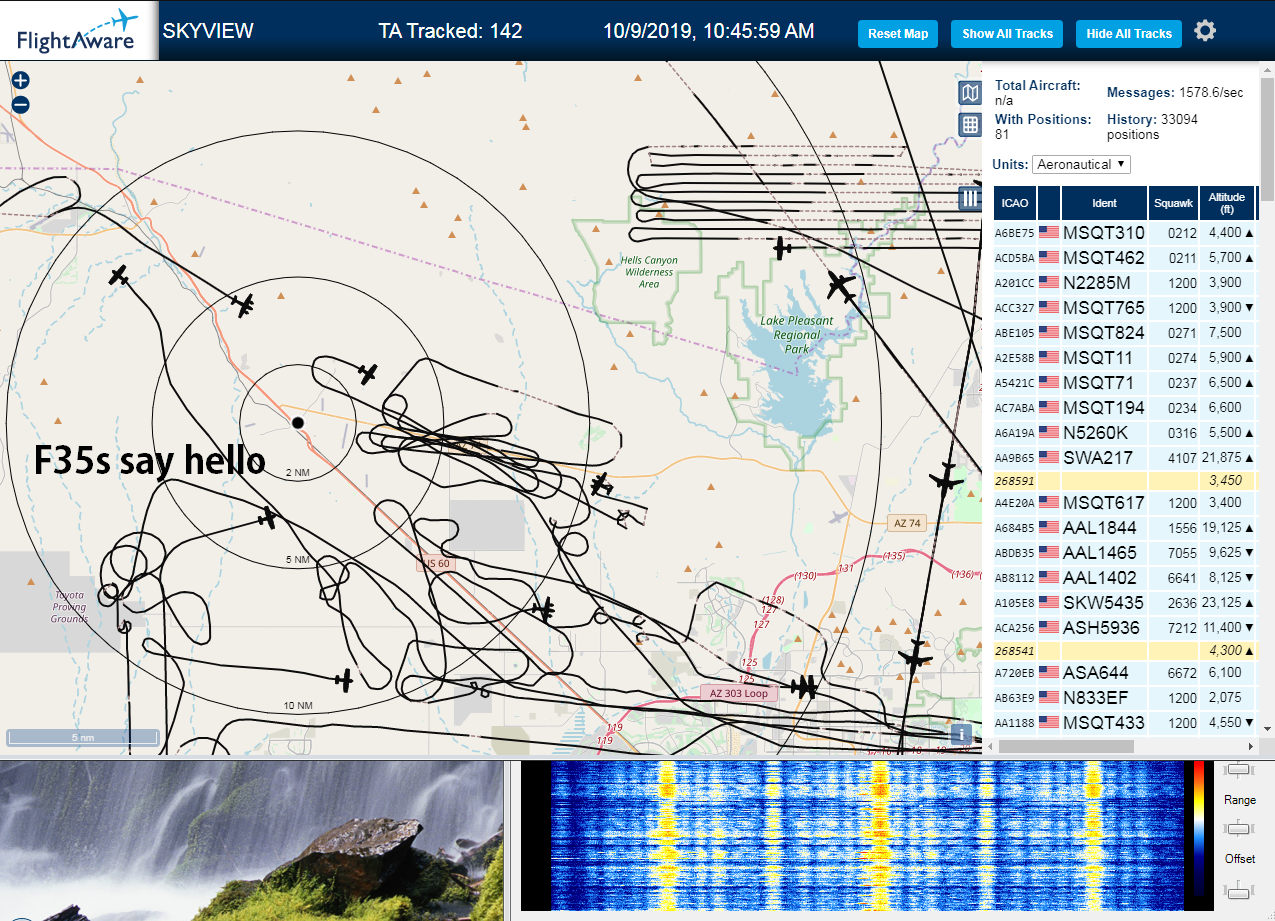Click the table's scroll-down arrow near MSQT433

pos(1267,729)
